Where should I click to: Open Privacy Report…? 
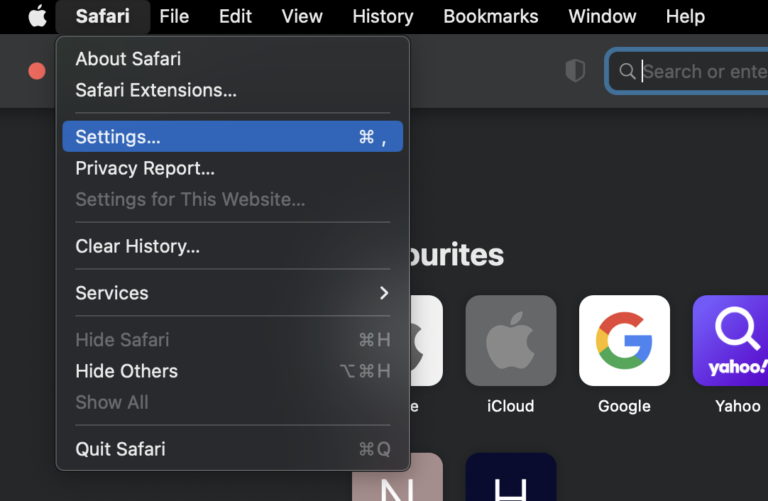233,168
